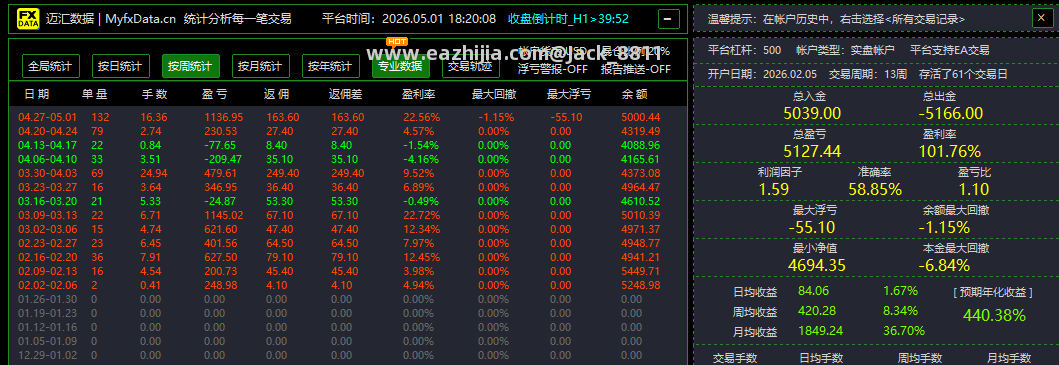Click the FX DATA logo icon
Screen dimensions: 1059x365
point(28,19)
